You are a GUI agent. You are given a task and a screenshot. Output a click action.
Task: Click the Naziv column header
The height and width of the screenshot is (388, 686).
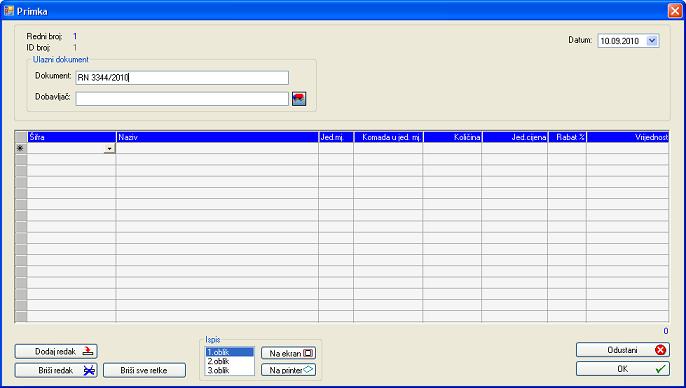pyautogui.click(x=217, y=137)
